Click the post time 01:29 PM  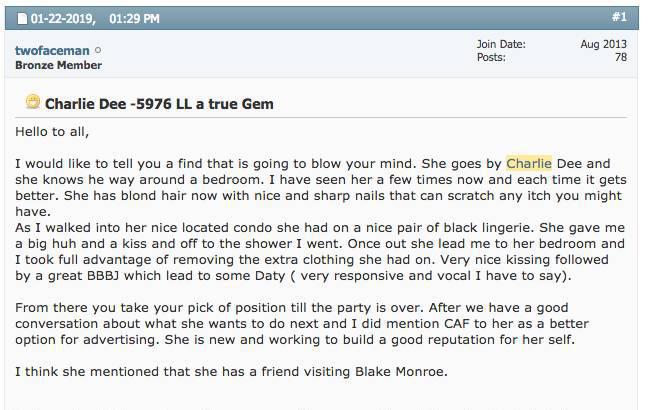135,19
